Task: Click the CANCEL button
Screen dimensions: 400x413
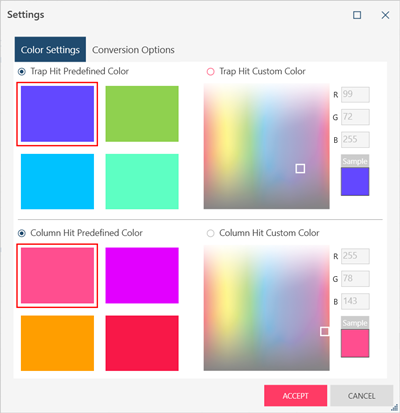Action: (x=361, y=396)
